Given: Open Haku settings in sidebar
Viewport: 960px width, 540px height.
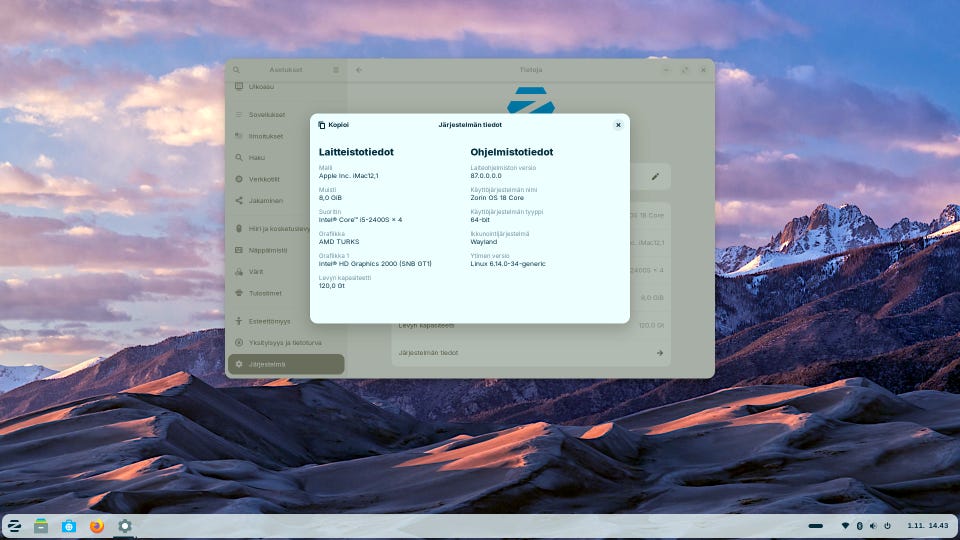Looking at the screenshot, I should coord(286,157).
